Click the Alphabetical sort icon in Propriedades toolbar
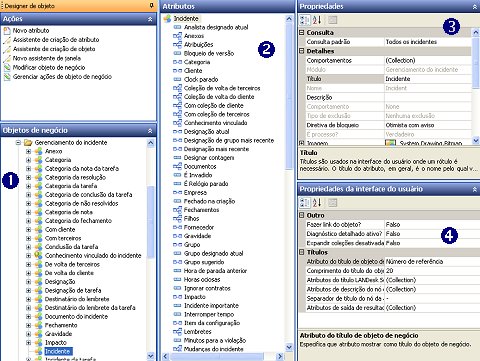 (317, 20)
